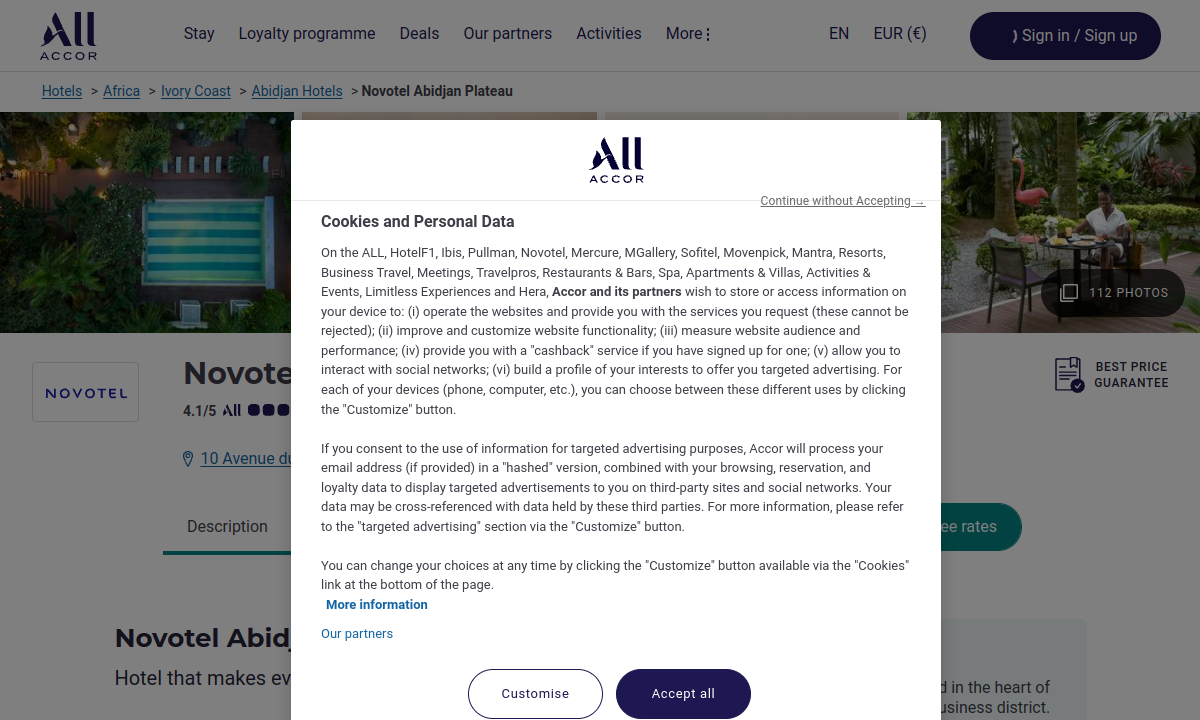This screenshot has width=1200, height=720.
Task: Open the Loyalty programme menu
Action: 307,34
